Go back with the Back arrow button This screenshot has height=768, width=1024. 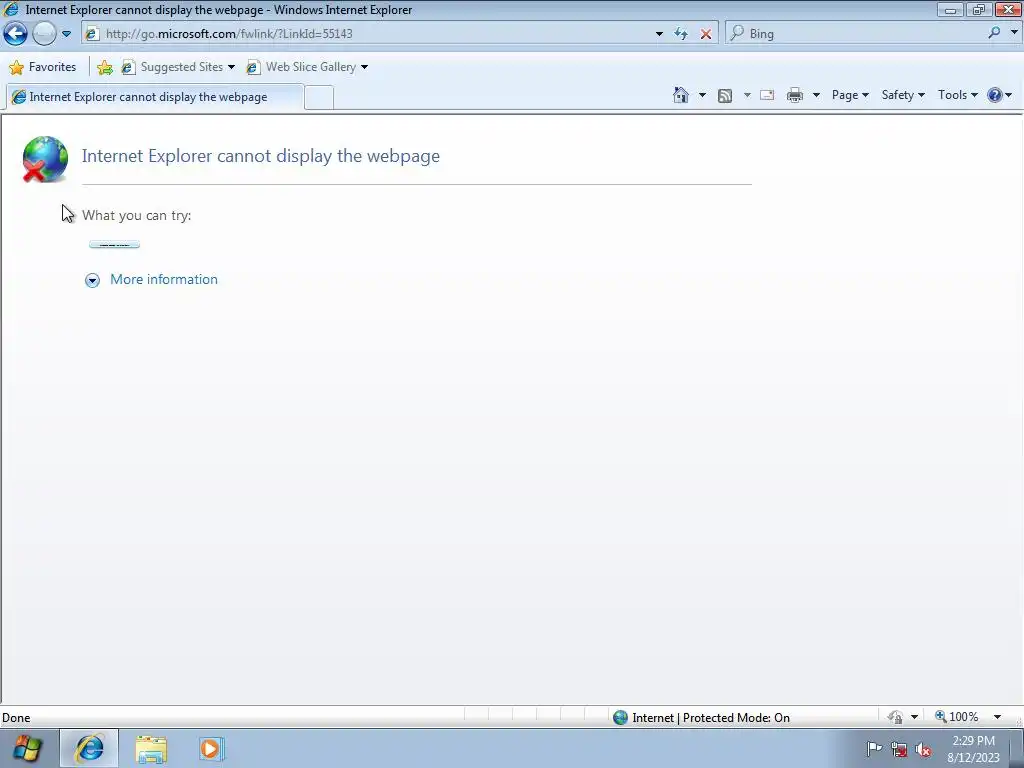pyautogui.click(x=15, y=33)
